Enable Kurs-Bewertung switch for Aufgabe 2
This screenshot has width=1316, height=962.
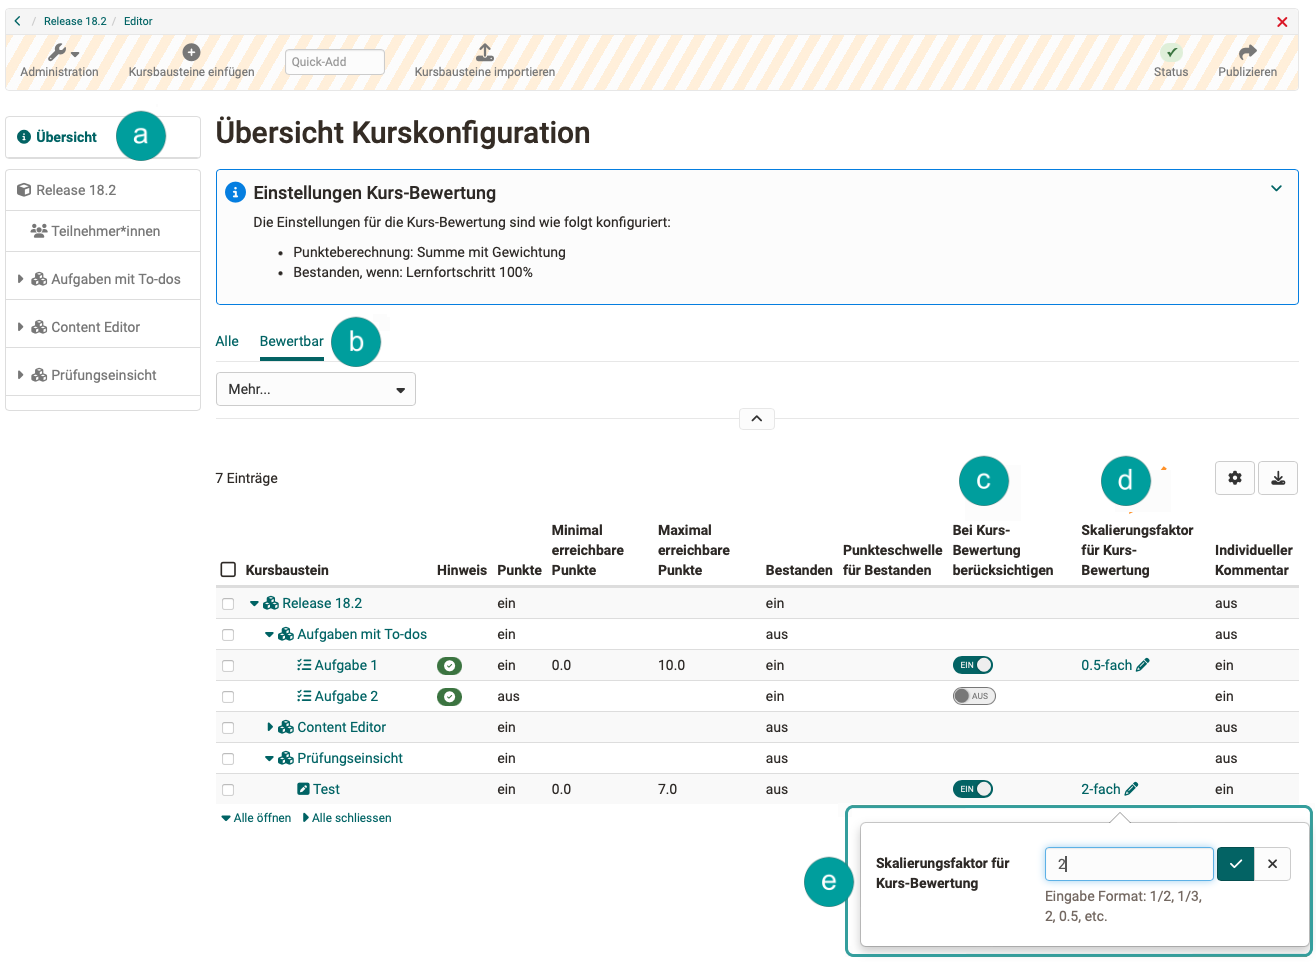coord(973,696)
